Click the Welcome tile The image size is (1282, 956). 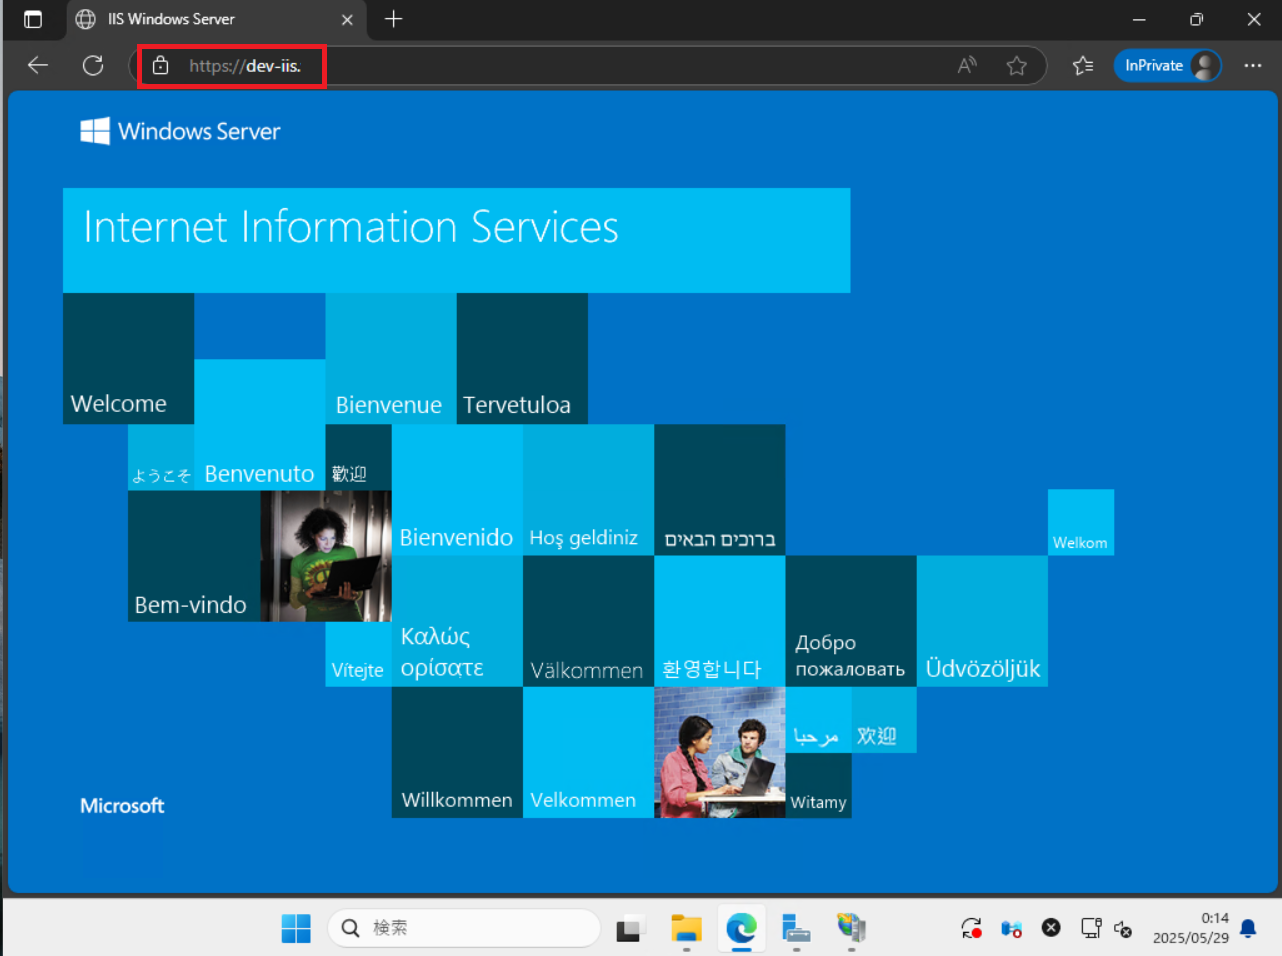(x=128, y=358)
